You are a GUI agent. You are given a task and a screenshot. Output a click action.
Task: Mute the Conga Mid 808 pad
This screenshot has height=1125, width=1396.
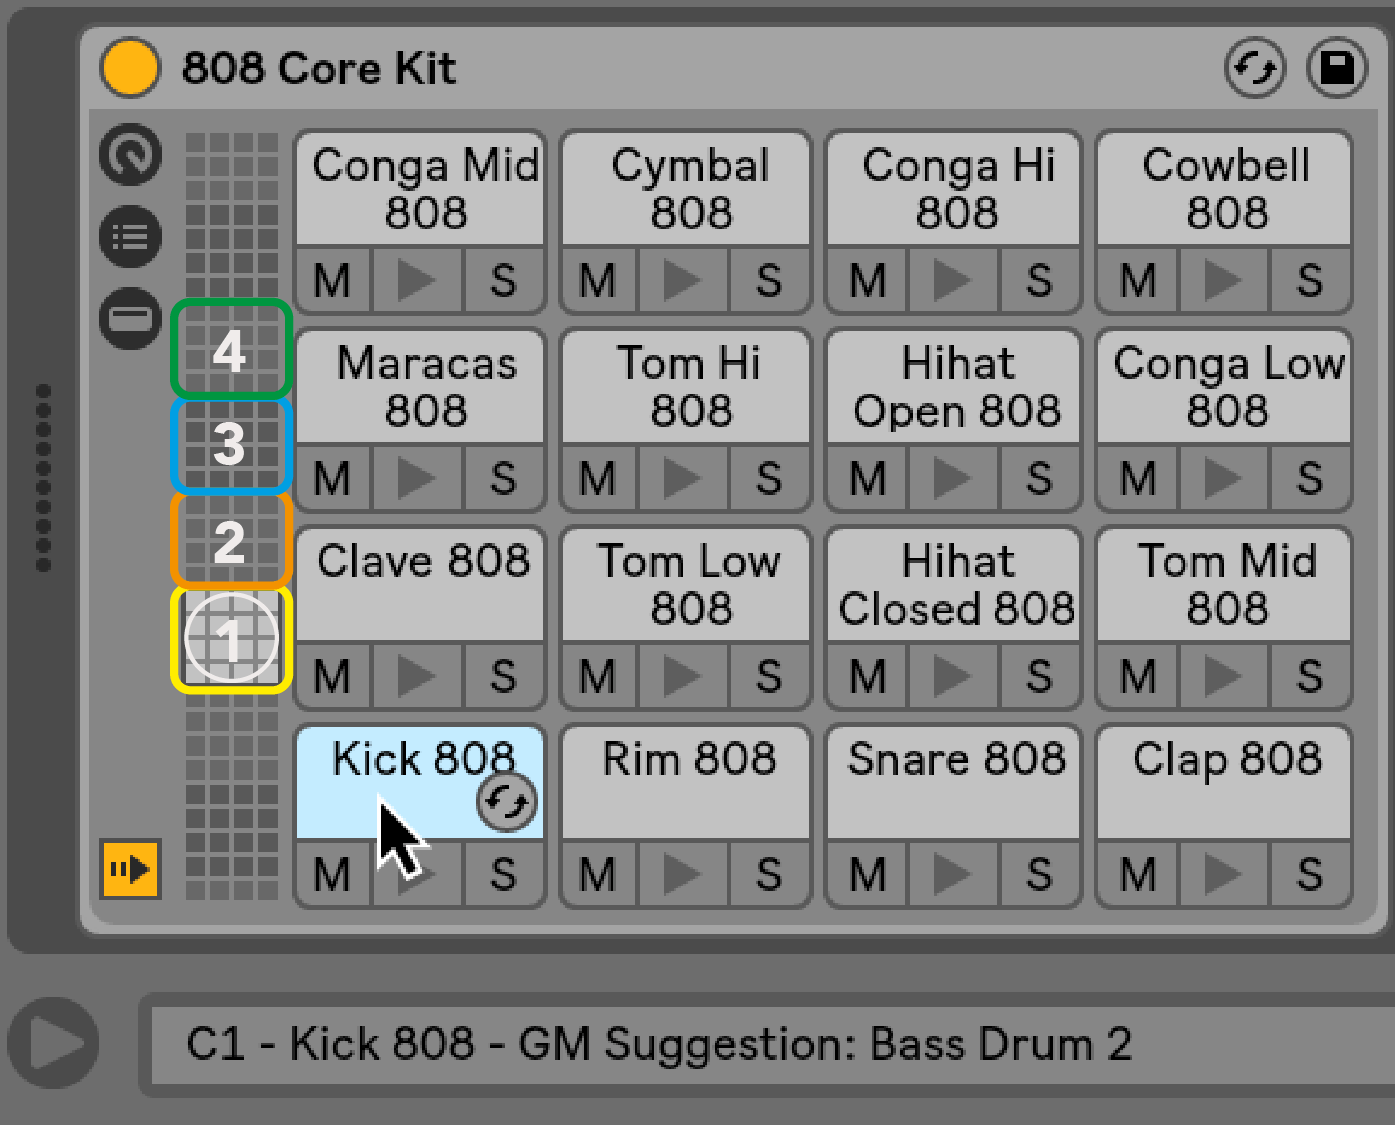[x=333, y=280]
